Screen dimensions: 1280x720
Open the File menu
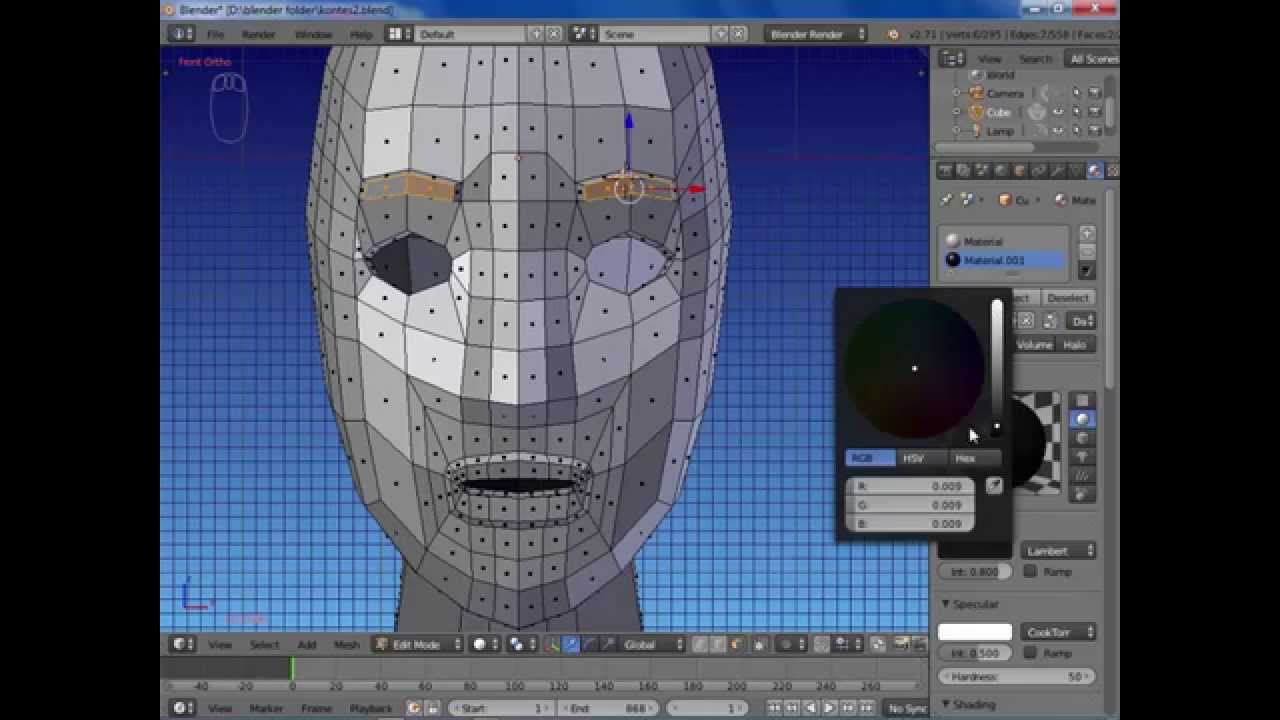pyautogui.click(x=215, y=34)
